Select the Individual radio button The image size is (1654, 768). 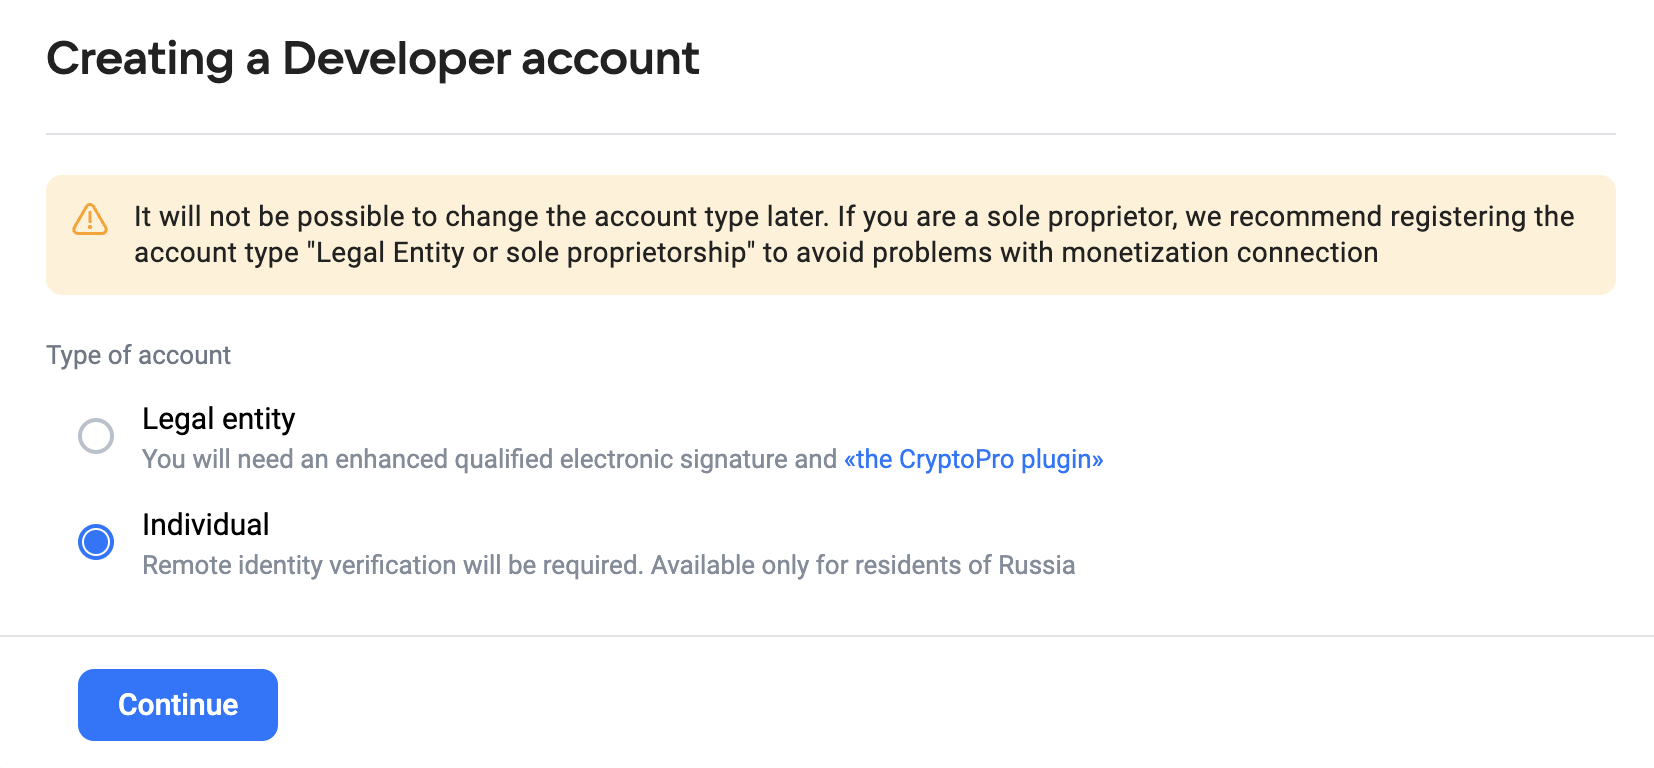pos(96,542)
